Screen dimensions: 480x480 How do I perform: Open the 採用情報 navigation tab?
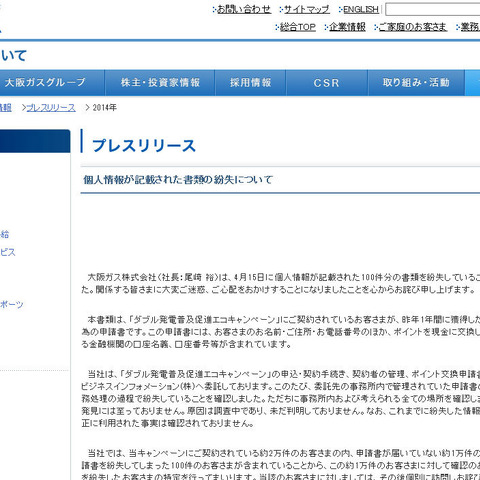tap(250, 83)
